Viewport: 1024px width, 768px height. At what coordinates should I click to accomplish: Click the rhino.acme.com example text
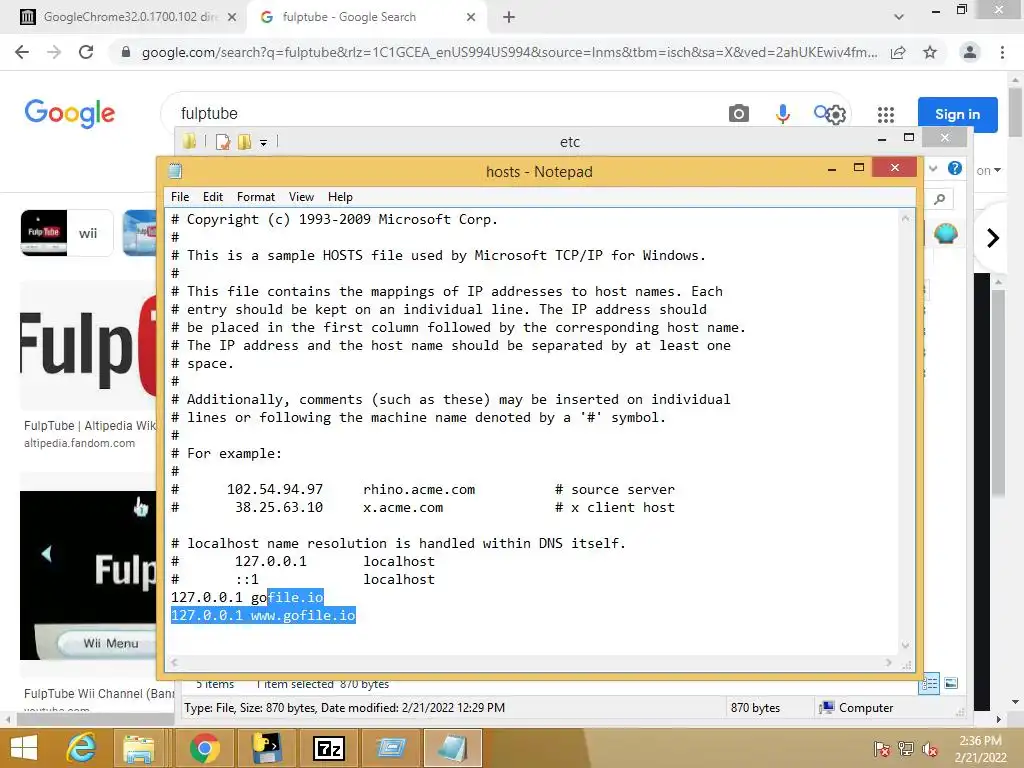point(419,490)
